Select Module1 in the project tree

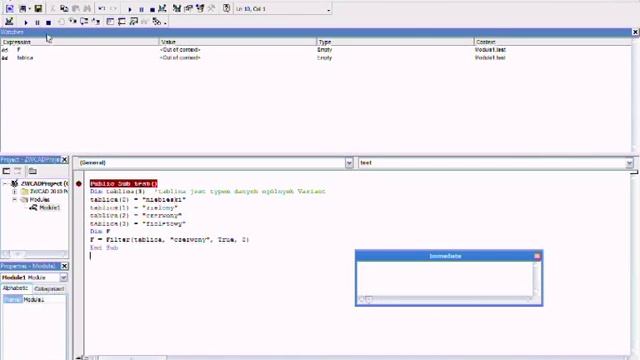pos(45,208)
